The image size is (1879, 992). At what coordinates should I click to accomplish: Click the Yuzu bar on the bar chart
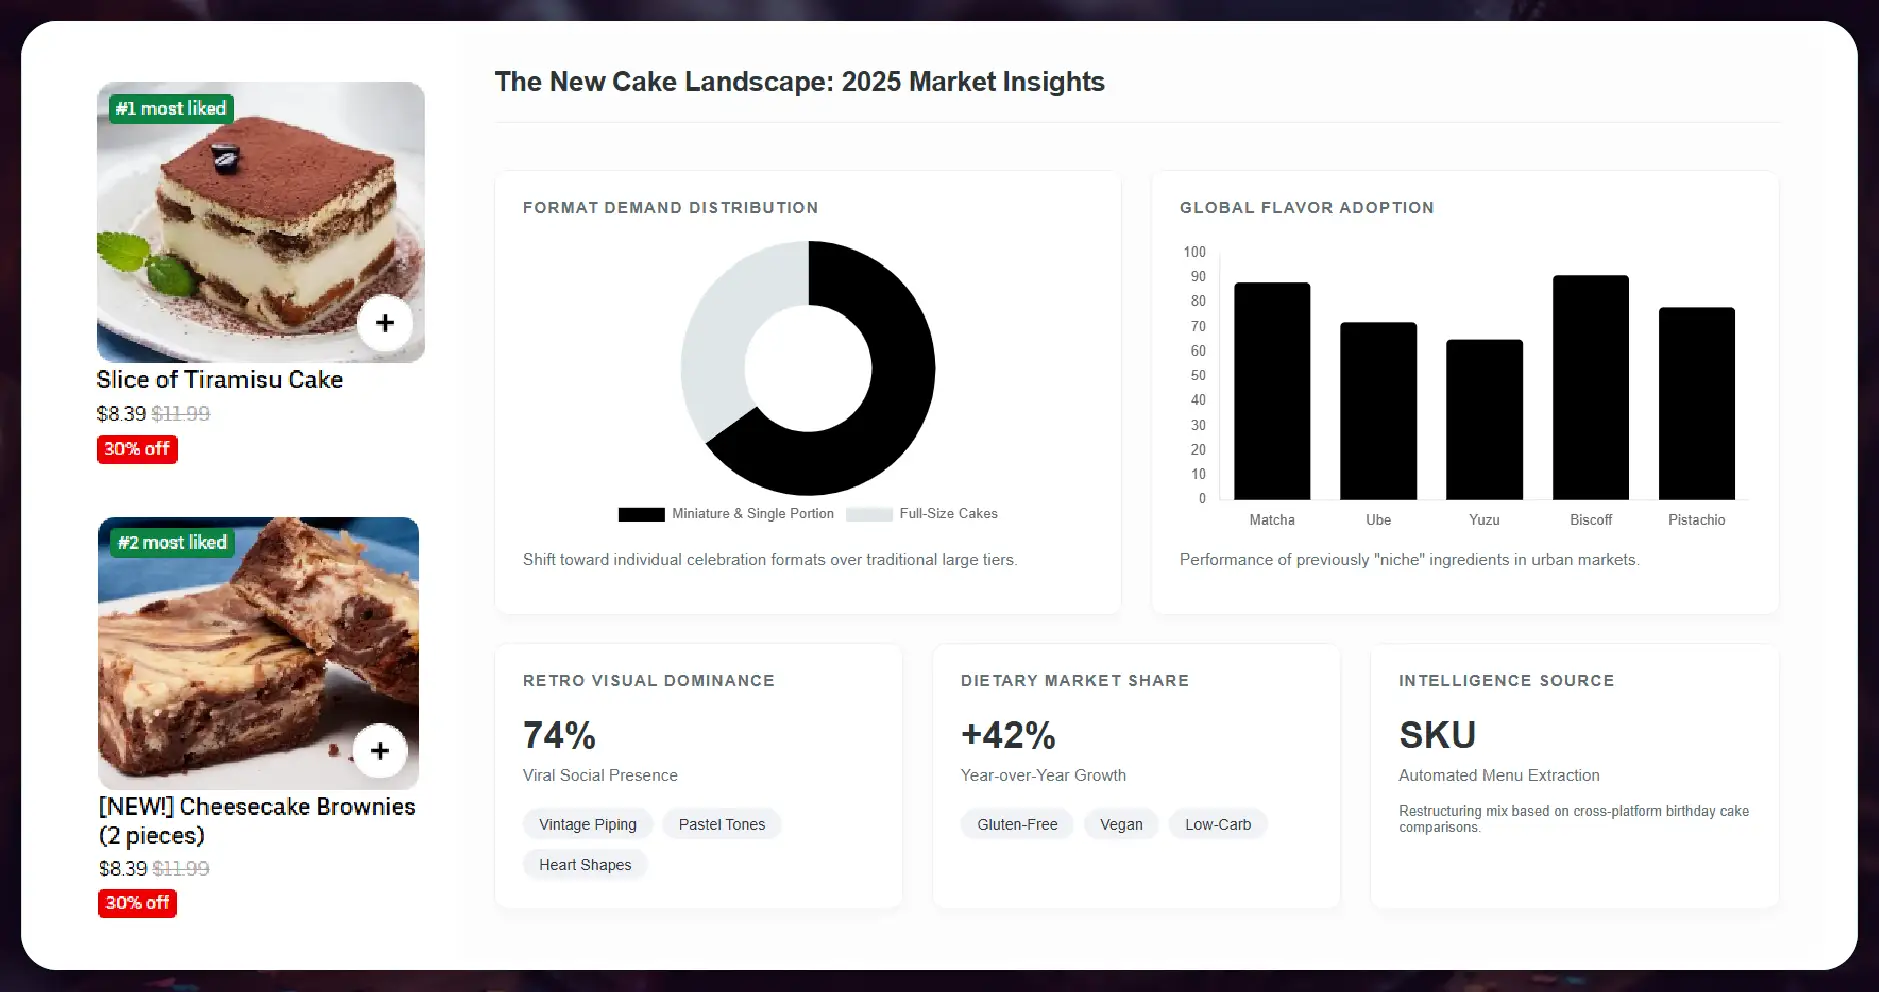1484,420
